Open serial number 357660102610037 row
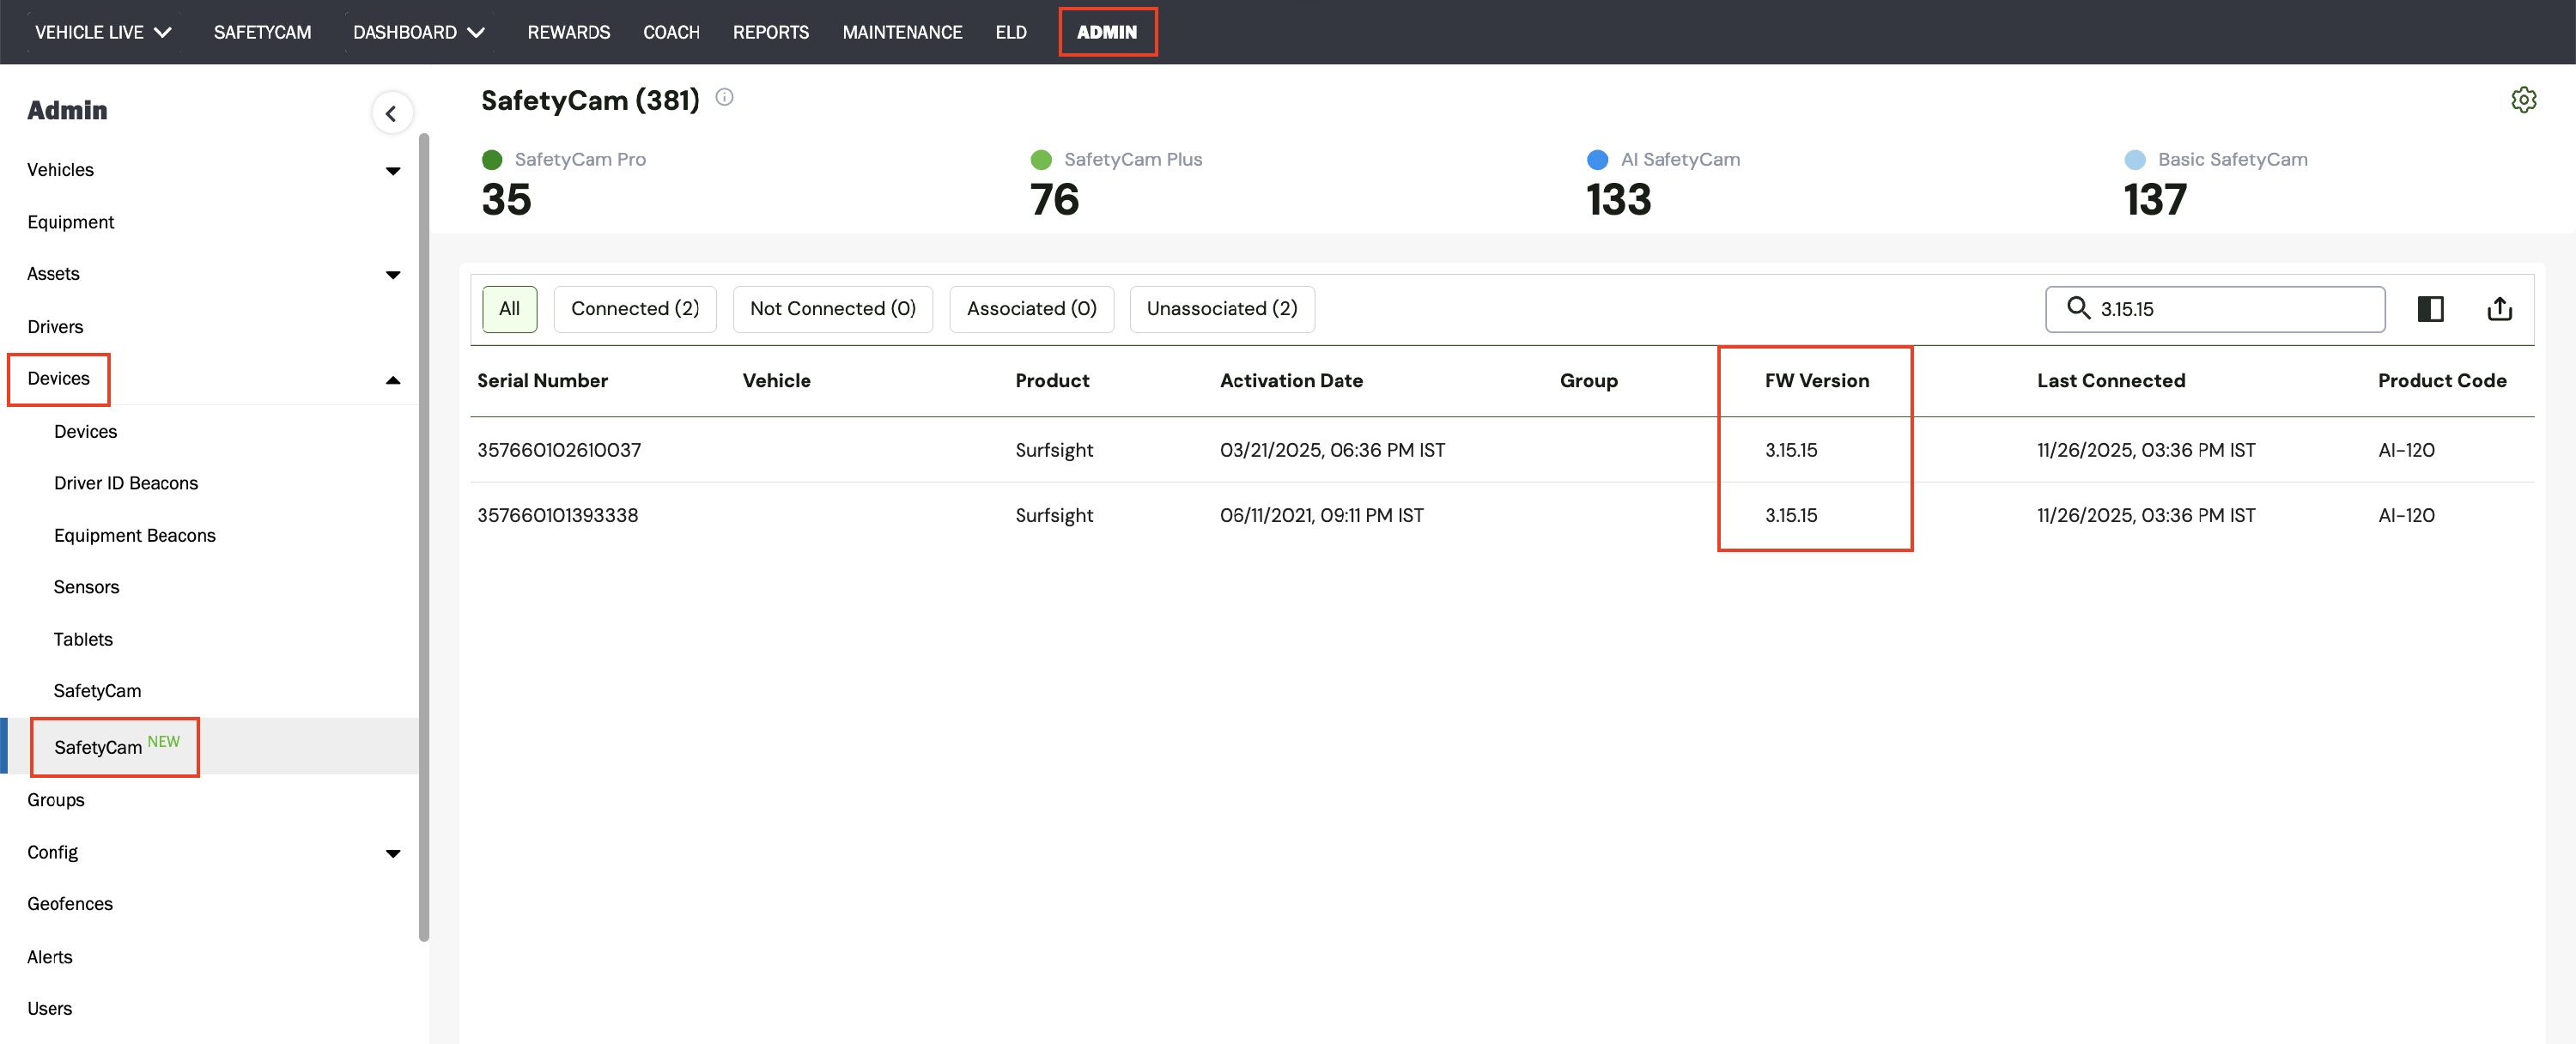Image resolution: width=2576 pixels, height=1044 pixels. click(x=559, y=450)
